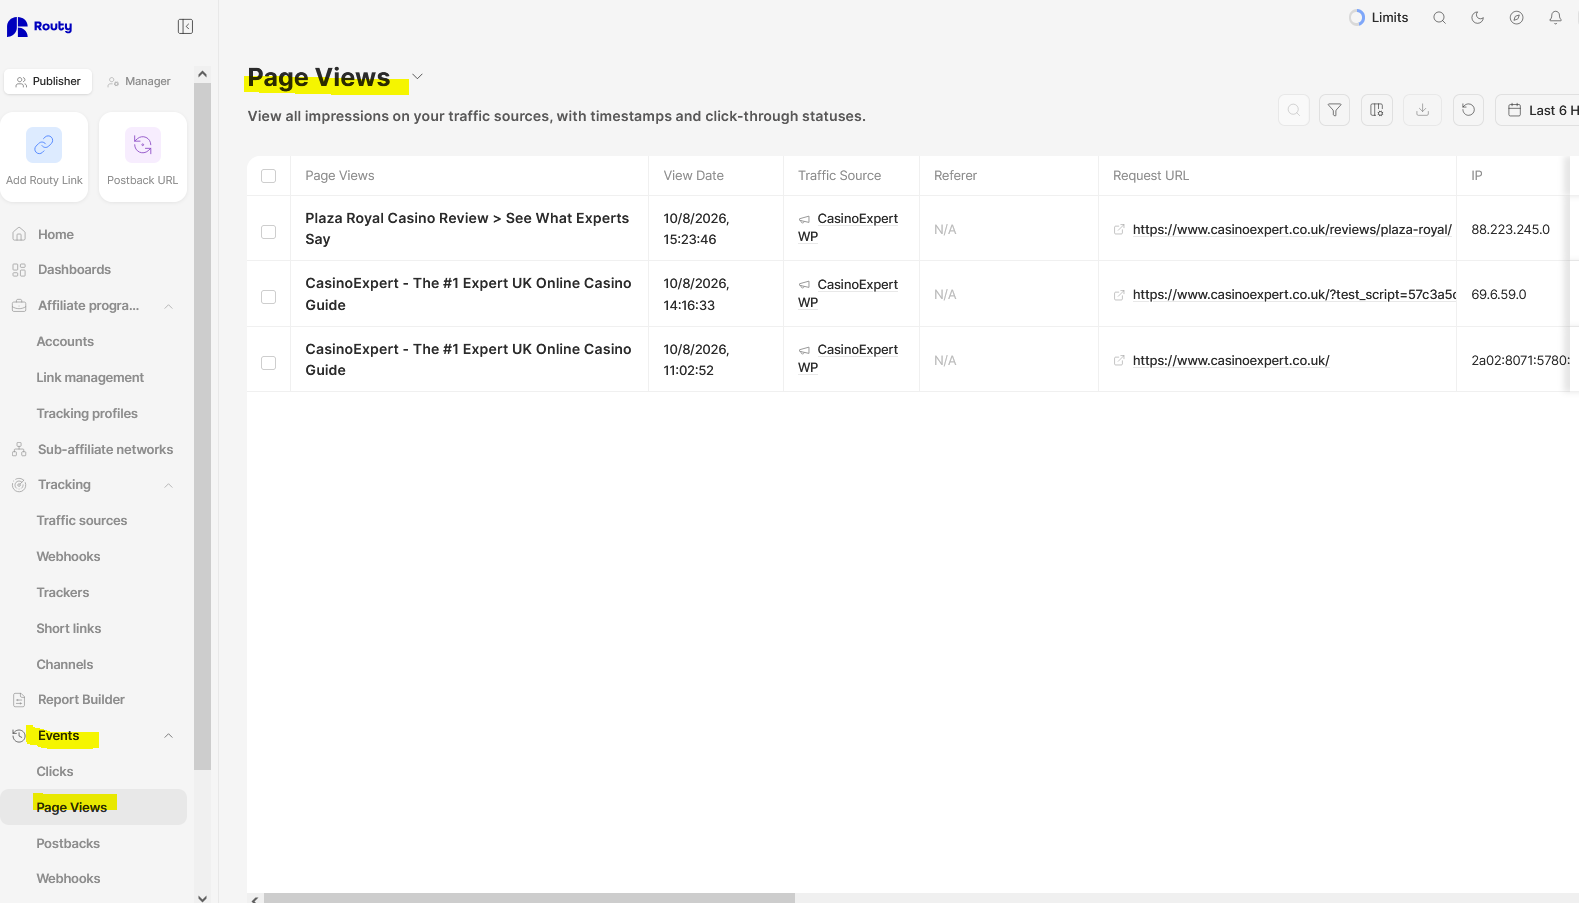Open the table search button
This screenshot has height=903, width=1579.
tap(1294, 110)
